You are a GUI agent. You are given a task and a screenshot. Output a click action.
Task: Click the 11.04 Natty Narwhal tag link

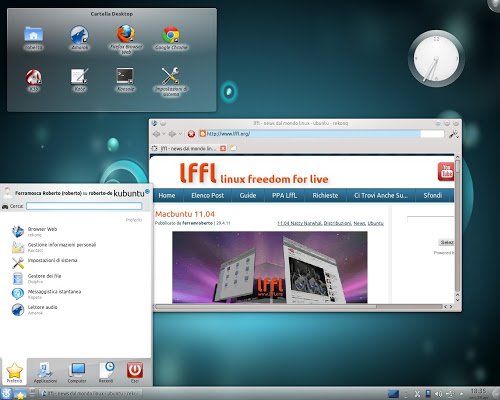(299, 223)
